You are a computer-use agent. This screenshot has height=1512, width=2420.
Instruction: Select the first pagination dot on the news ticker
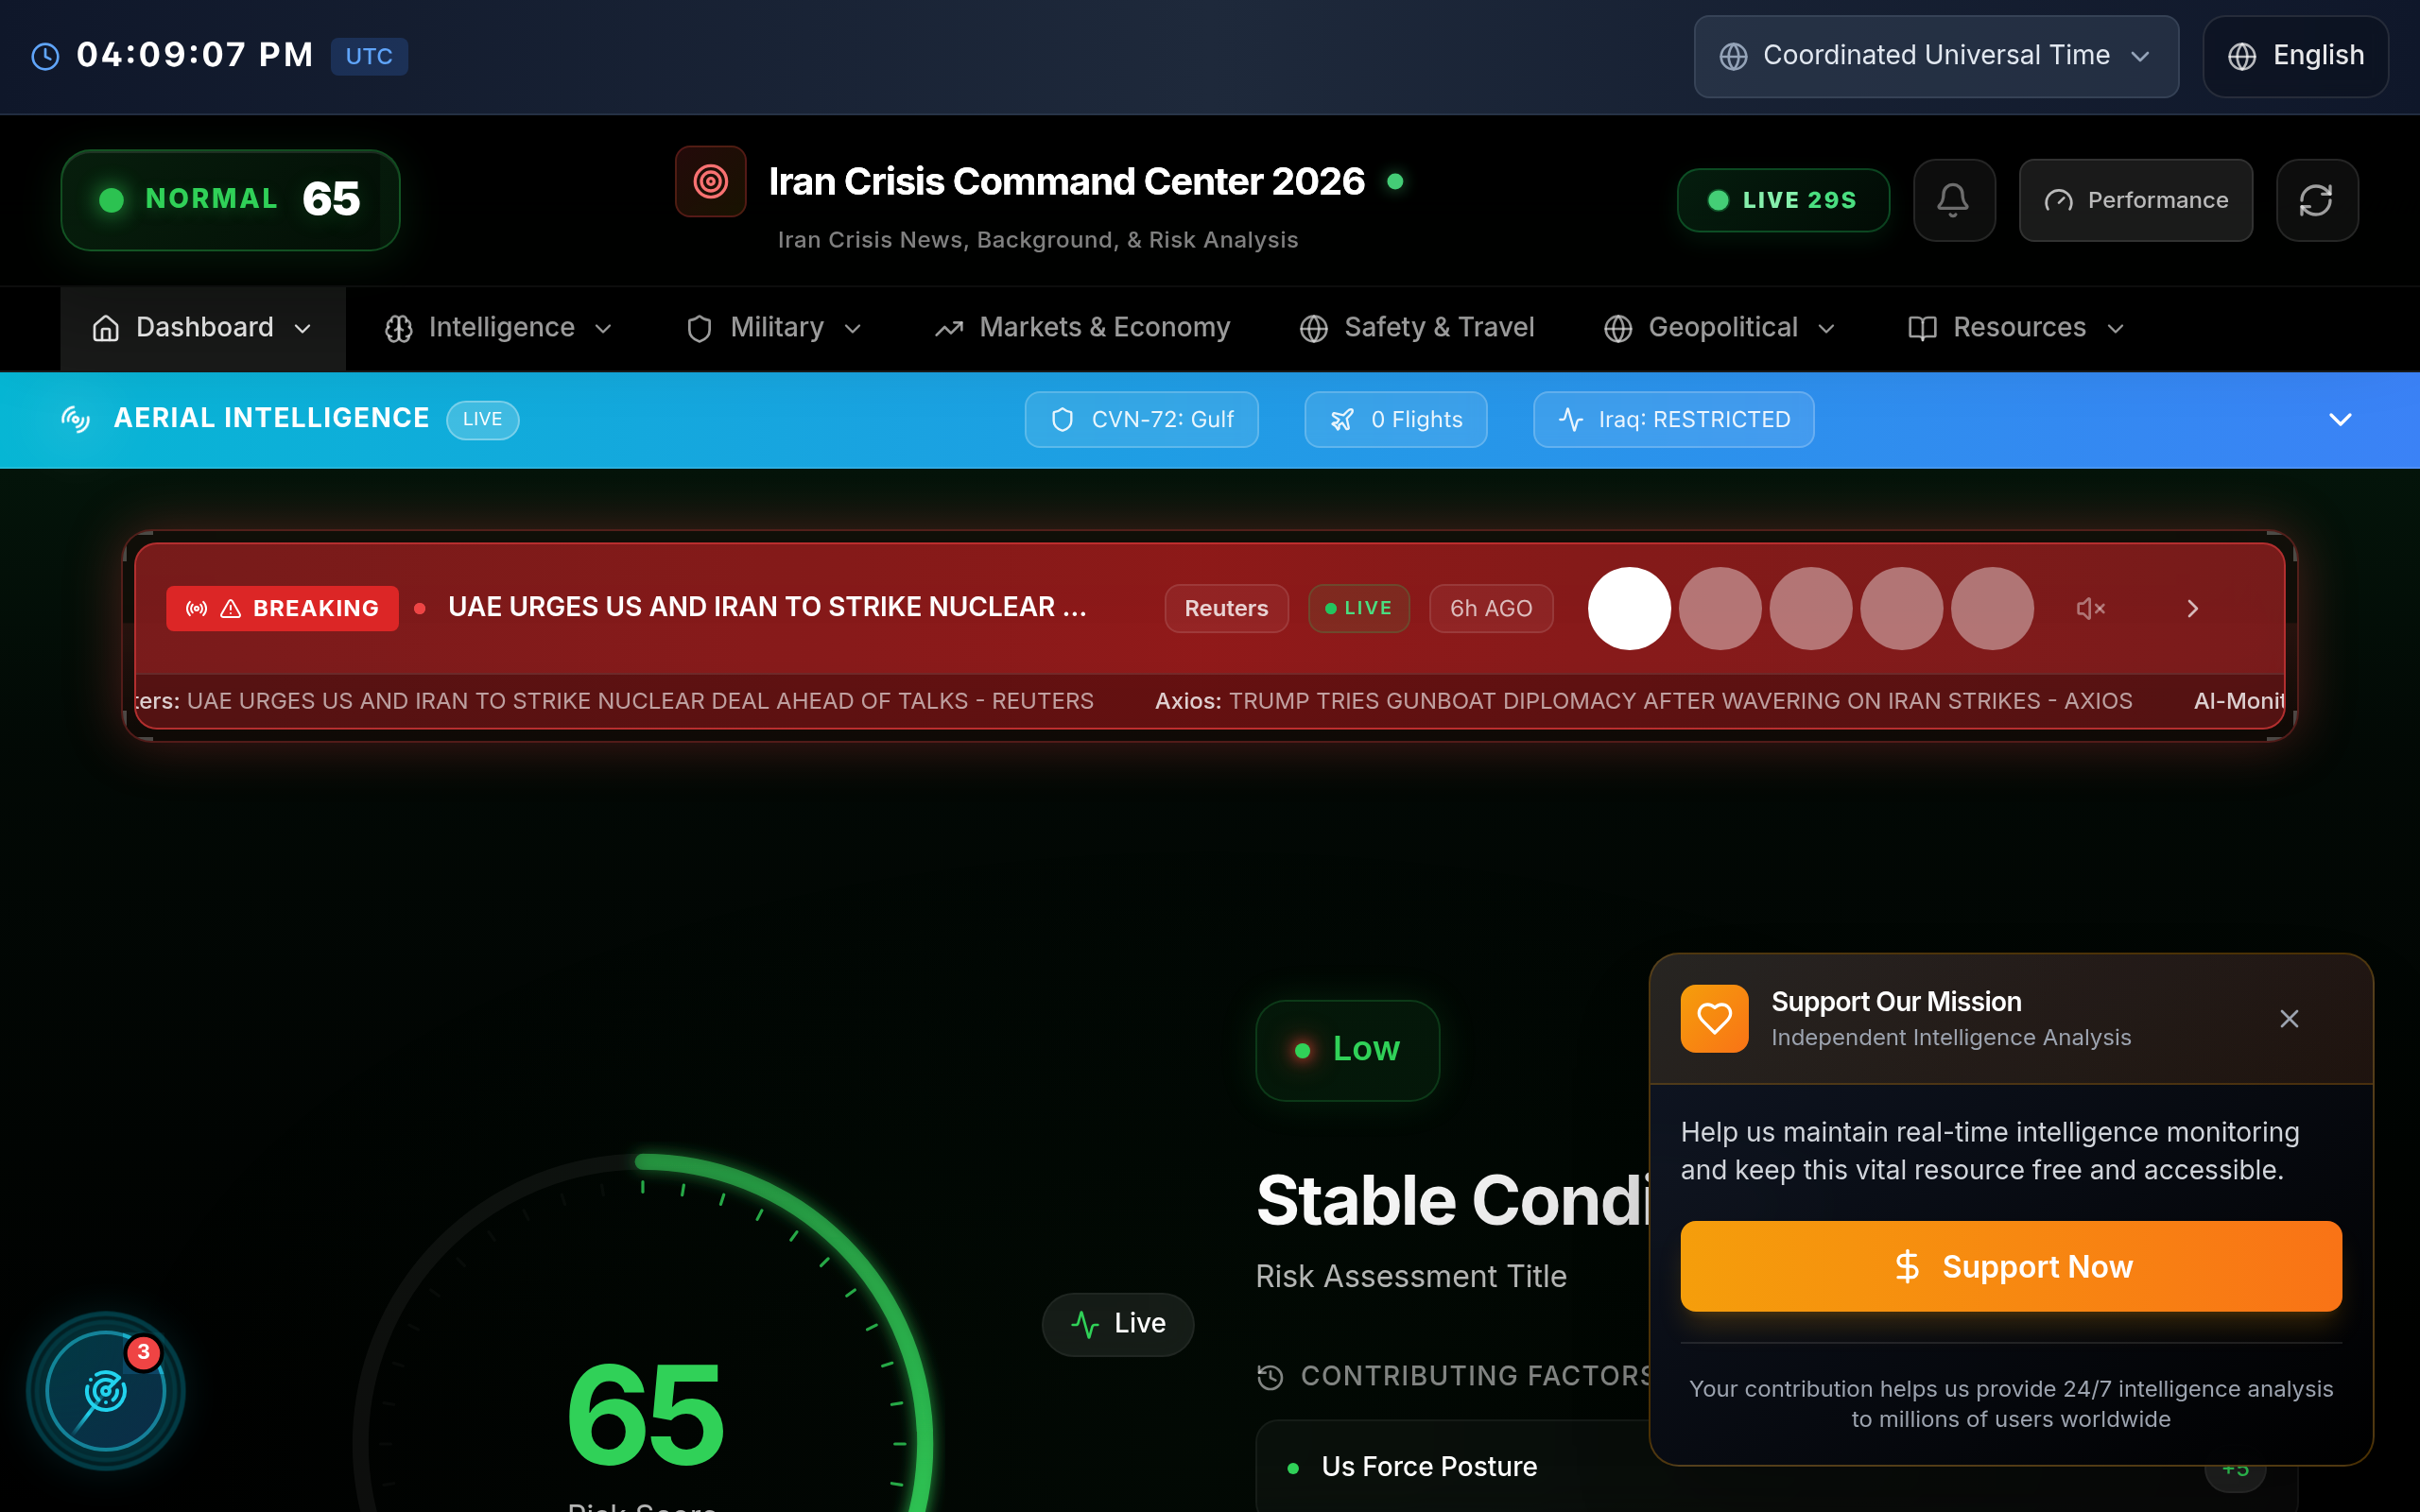click(x=1629, y=607)
